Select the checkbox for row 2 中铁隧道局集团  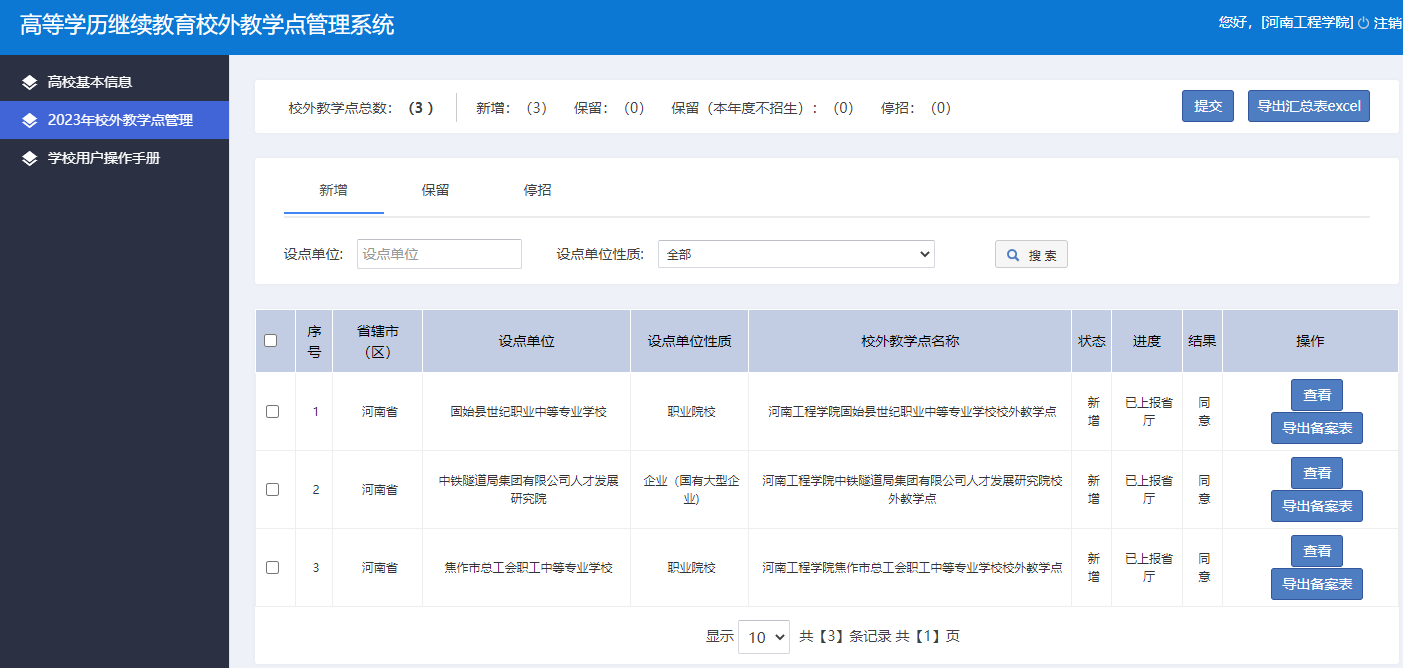coord(272,489)
